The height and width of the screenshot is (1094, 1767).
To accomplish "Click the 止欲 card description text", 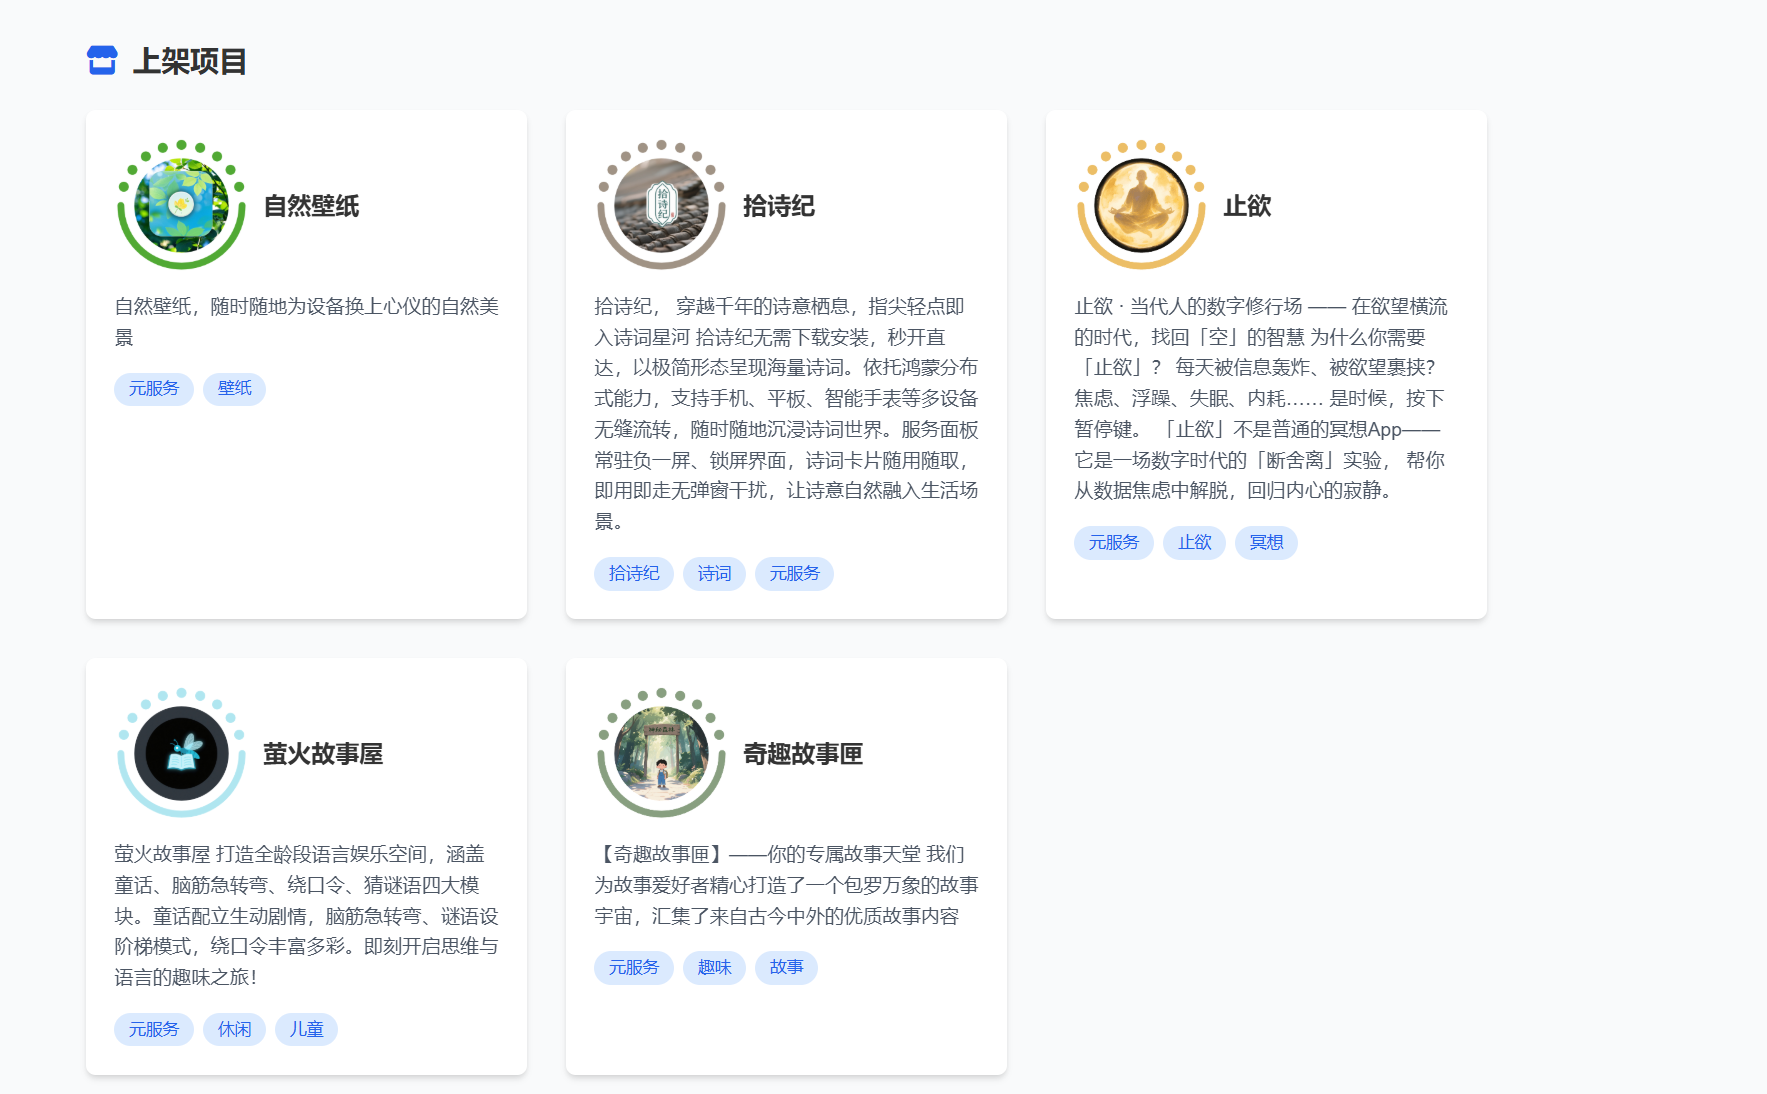I will tap(1260, 398).
